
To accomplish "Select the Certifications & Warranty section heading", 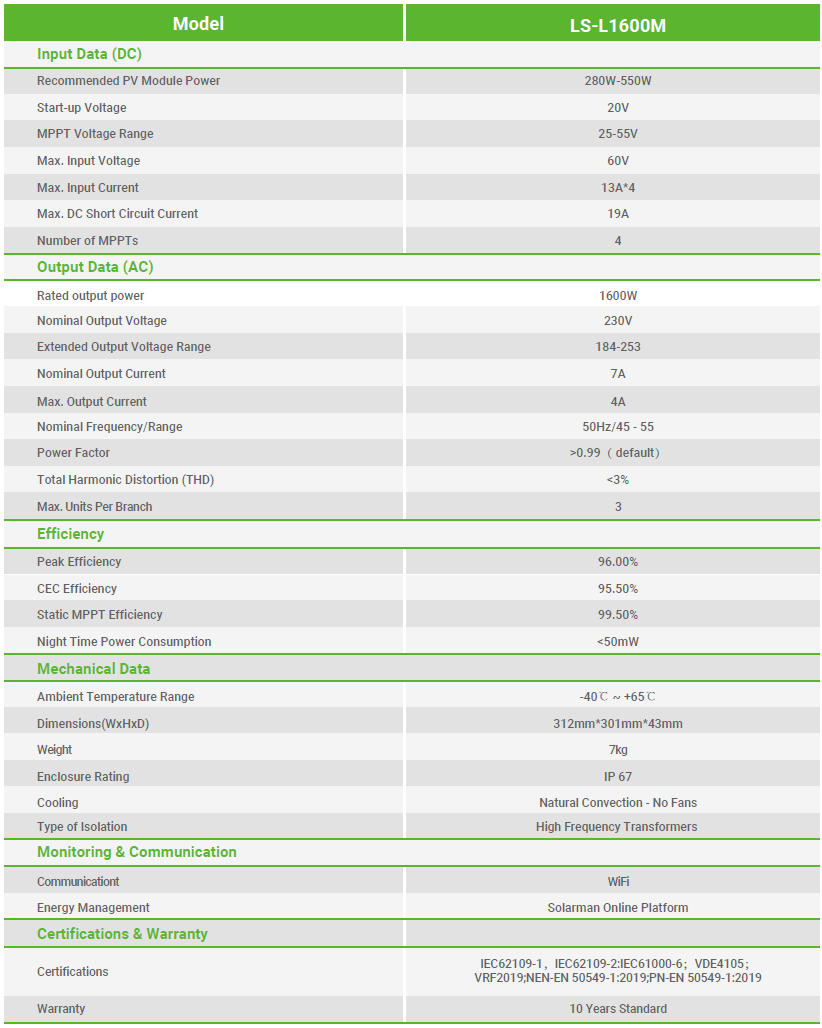I will pyautogui.click(x=122, y=934).
